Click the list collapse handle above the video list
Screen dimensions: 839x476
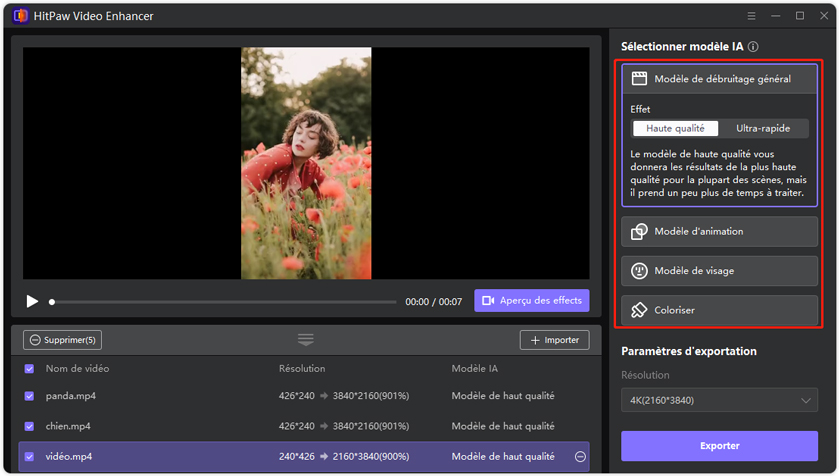[306, 340]
